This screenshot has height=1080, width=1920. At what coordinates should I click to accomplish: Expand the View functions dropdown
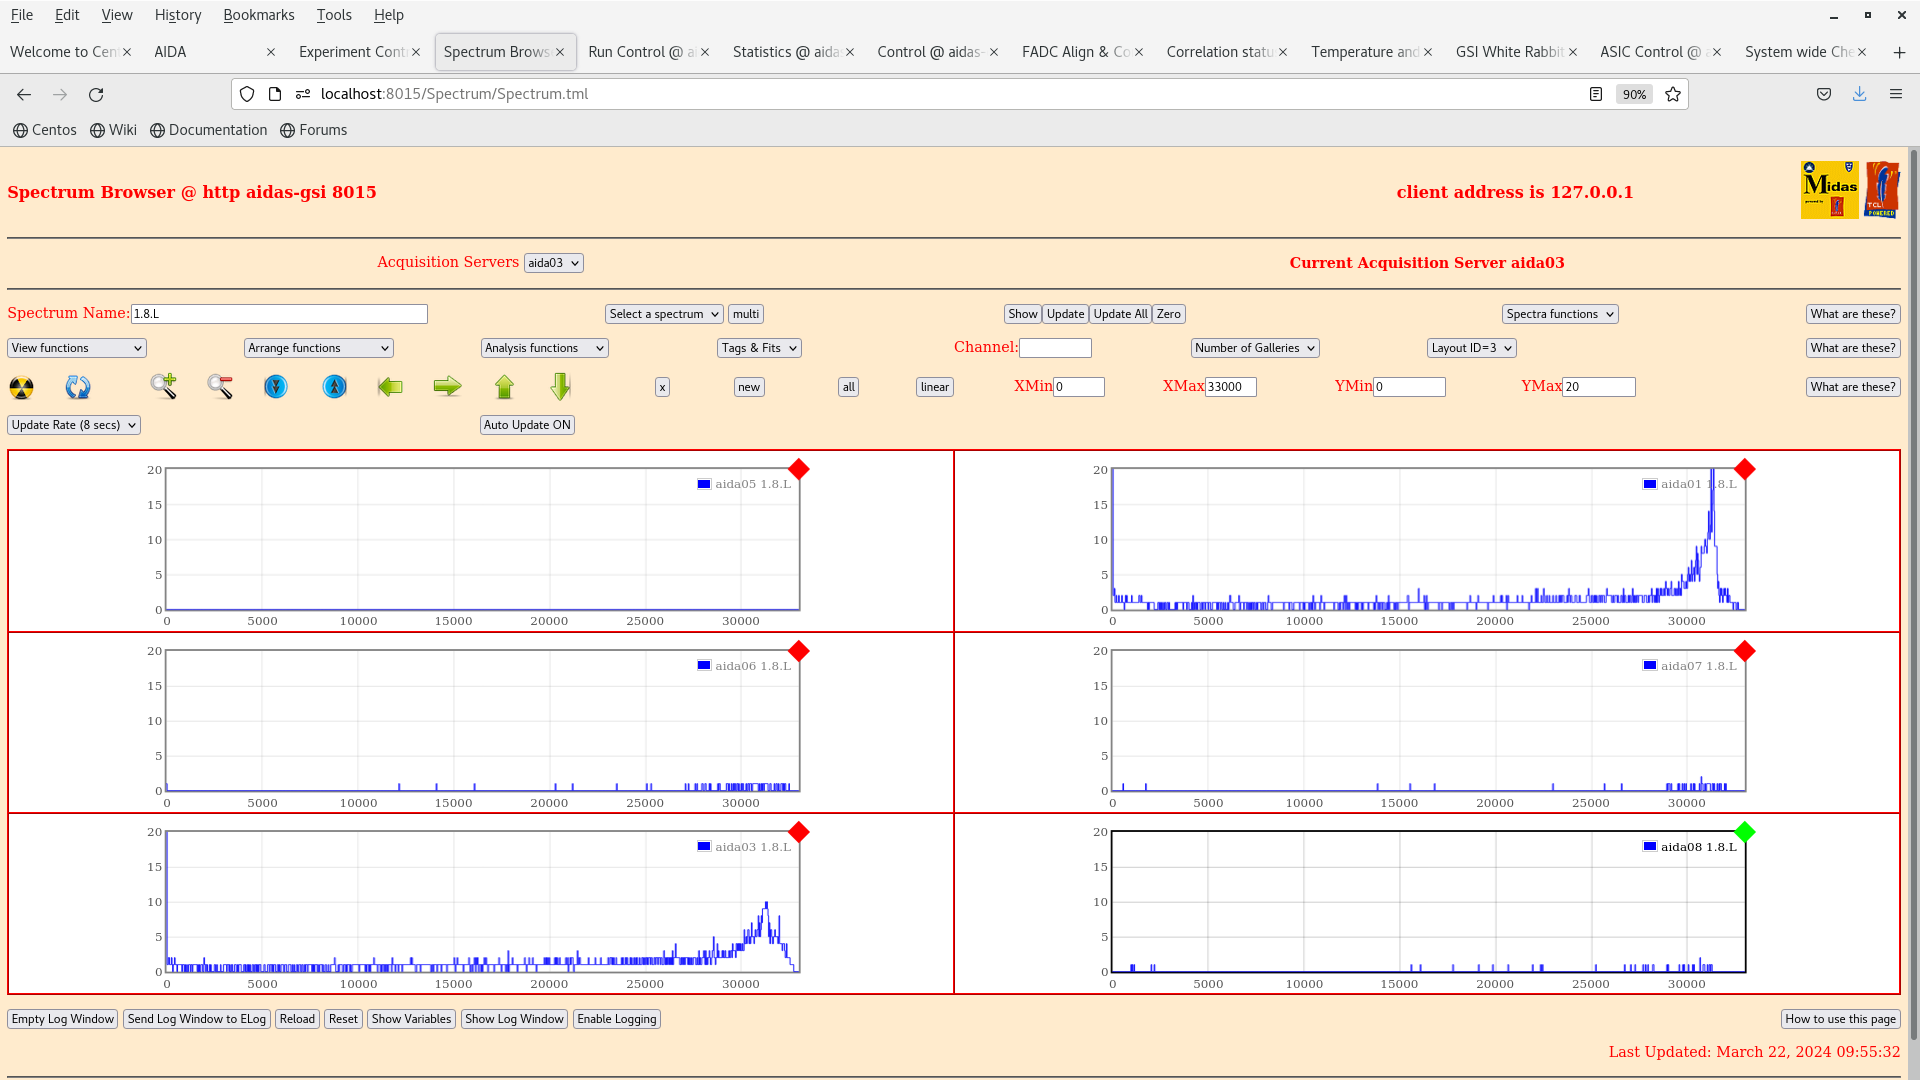tap(77, 348)
